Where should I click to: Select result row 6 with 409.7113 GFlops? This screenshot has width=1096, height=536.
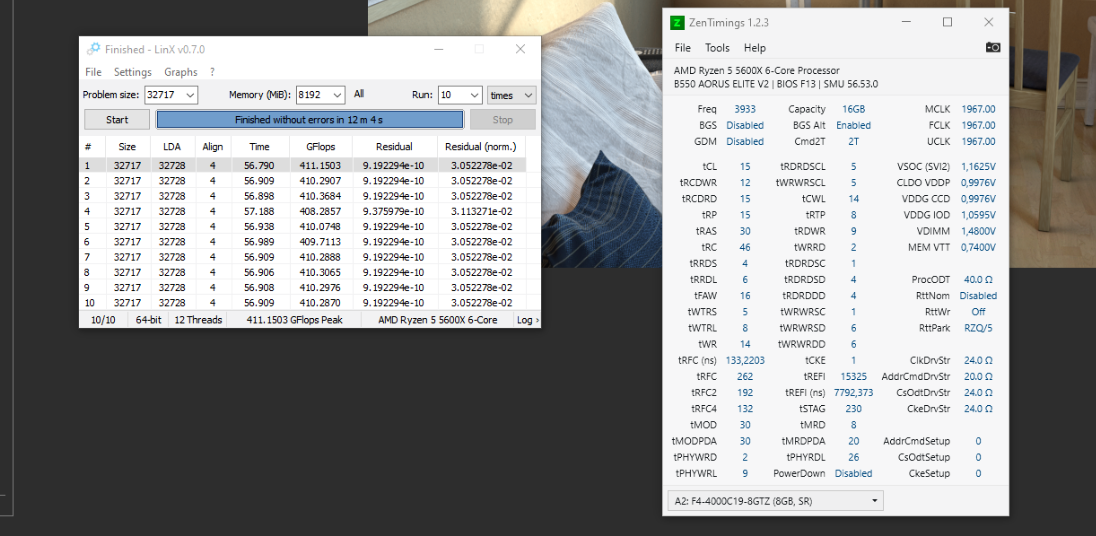tap(303, 242)
